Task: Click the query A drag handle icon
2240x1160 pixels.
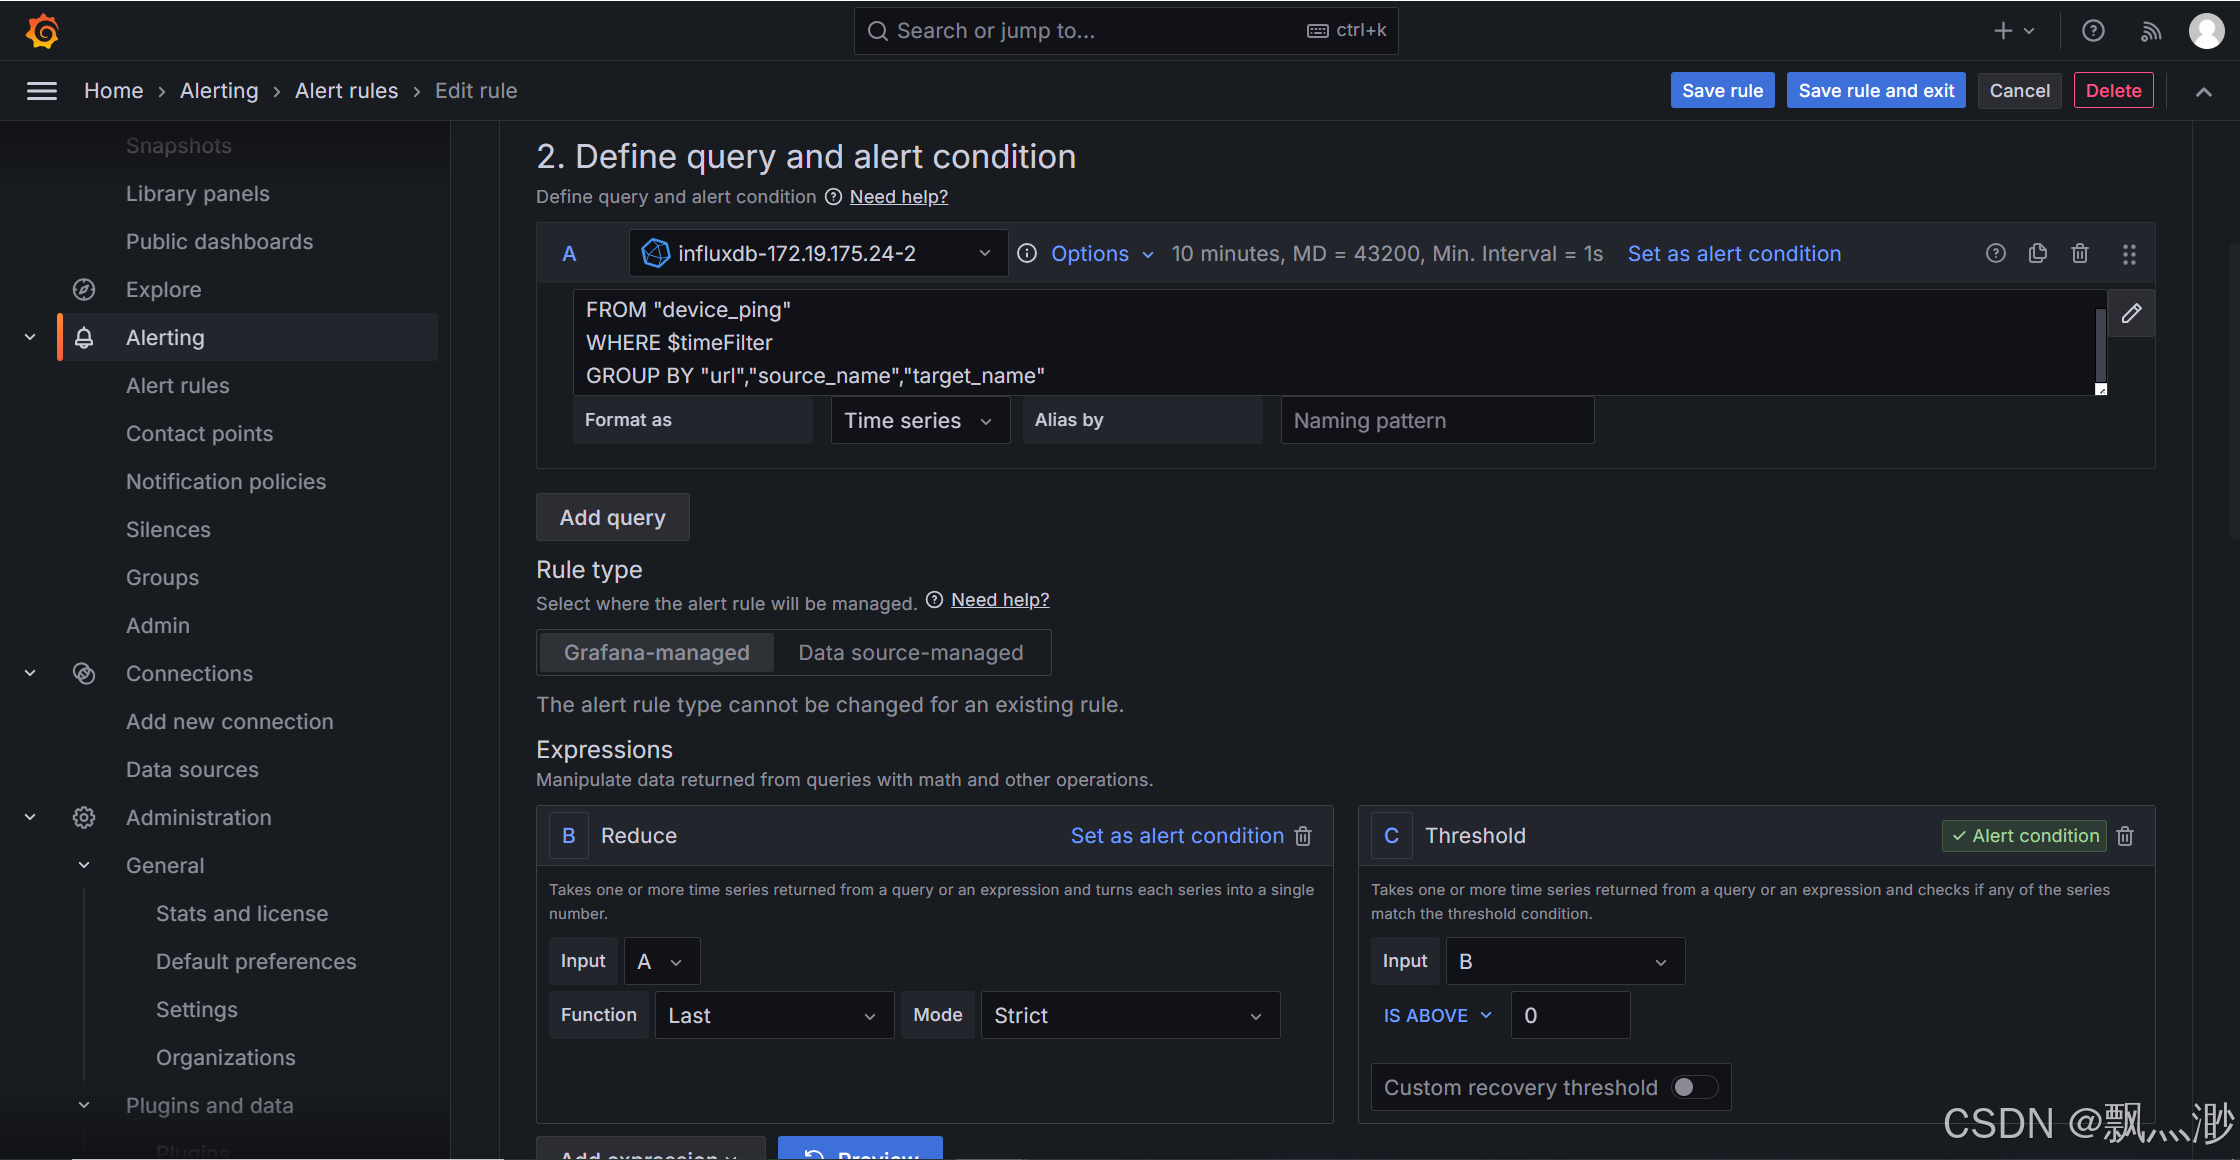Action: click(x=2129, y=254)
